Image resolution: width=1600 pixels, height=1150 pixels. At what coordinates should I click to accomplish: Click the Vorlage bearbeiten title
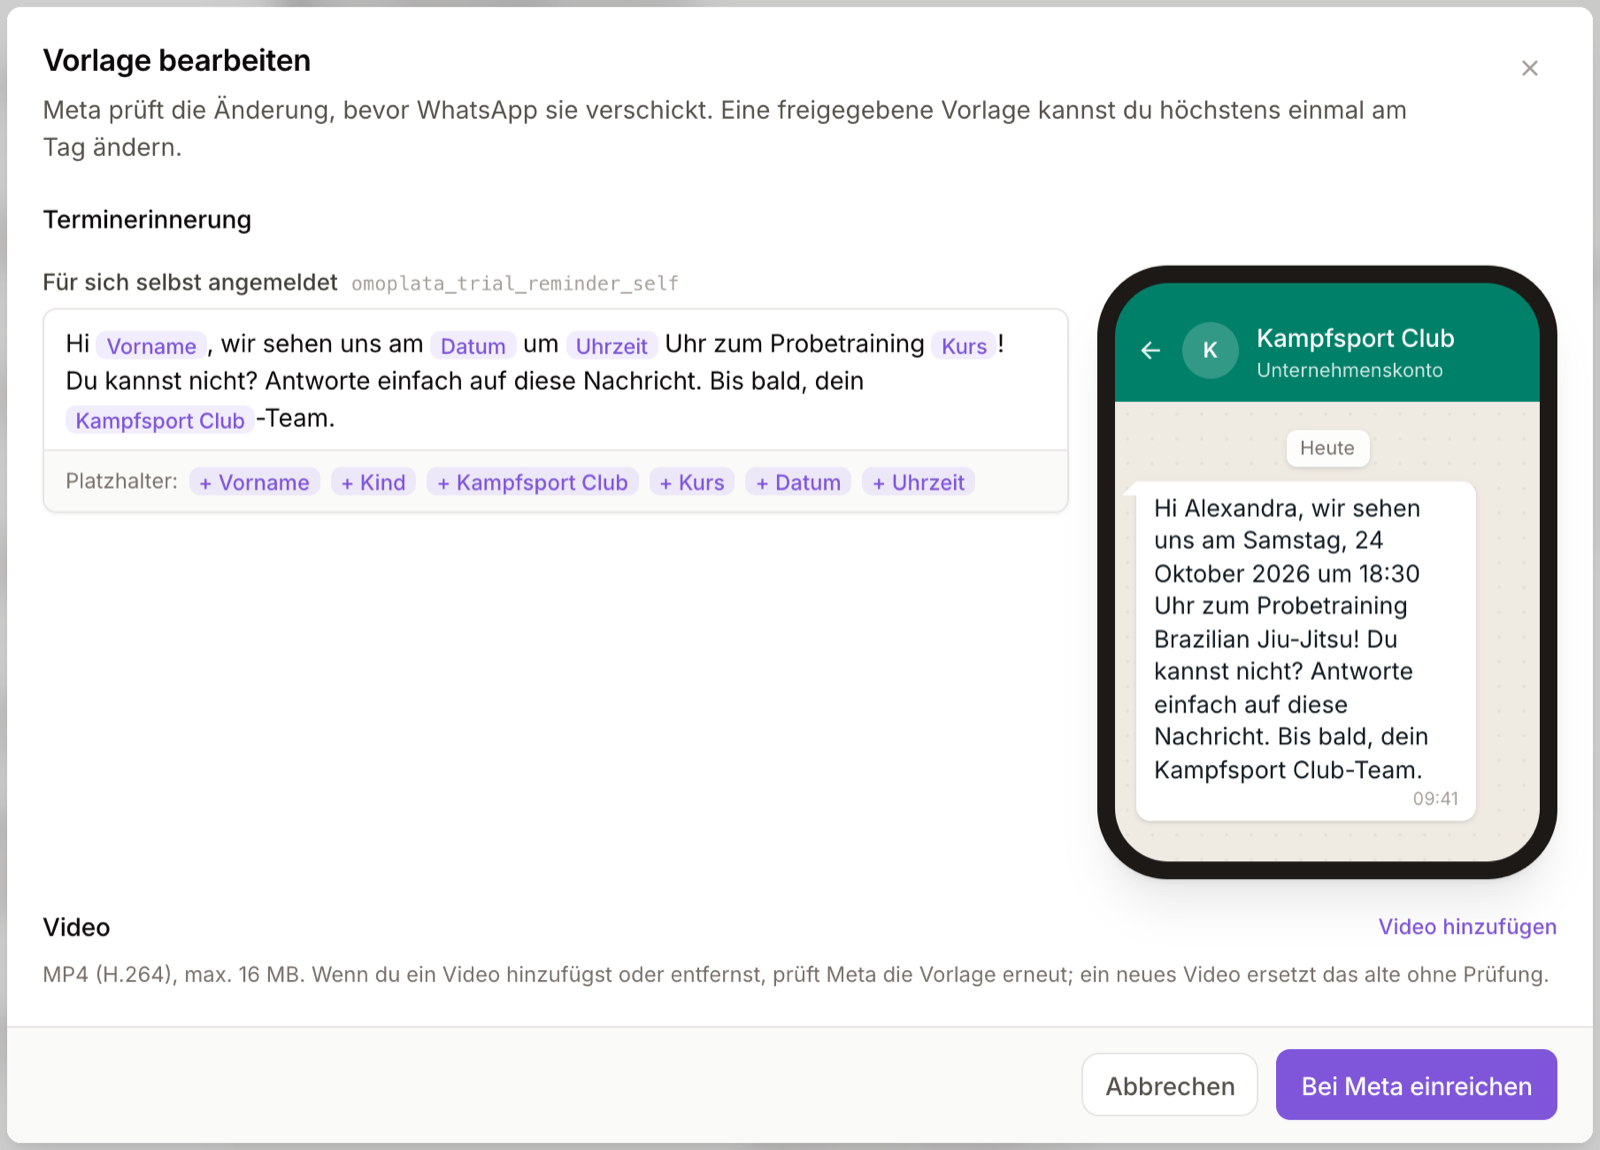pos(177,61)
